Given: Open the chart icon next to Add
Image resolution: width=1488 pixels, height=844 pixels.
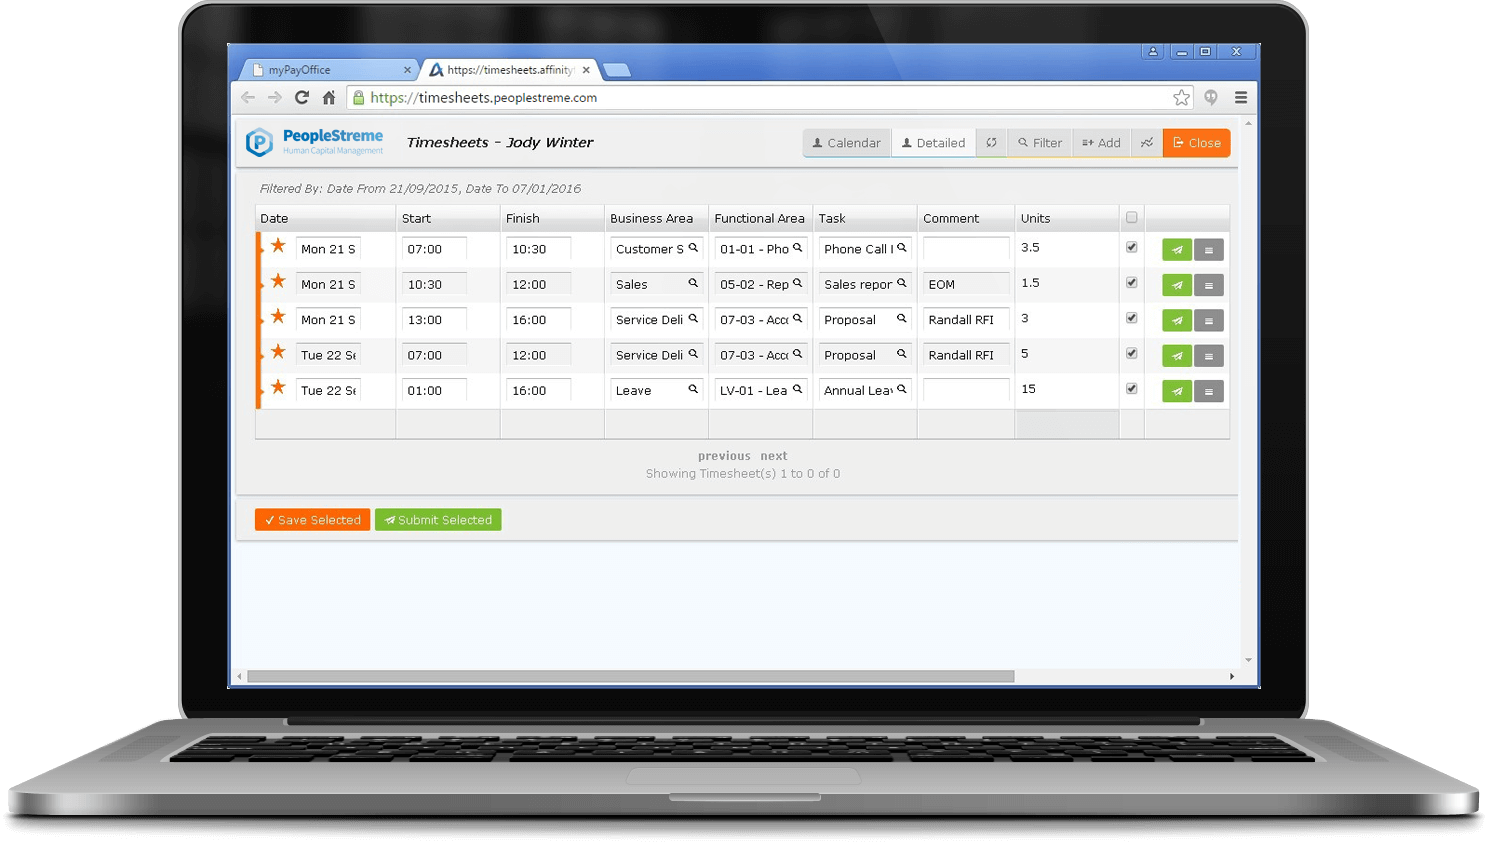Looking at the screenshot, I should 1147,143.
